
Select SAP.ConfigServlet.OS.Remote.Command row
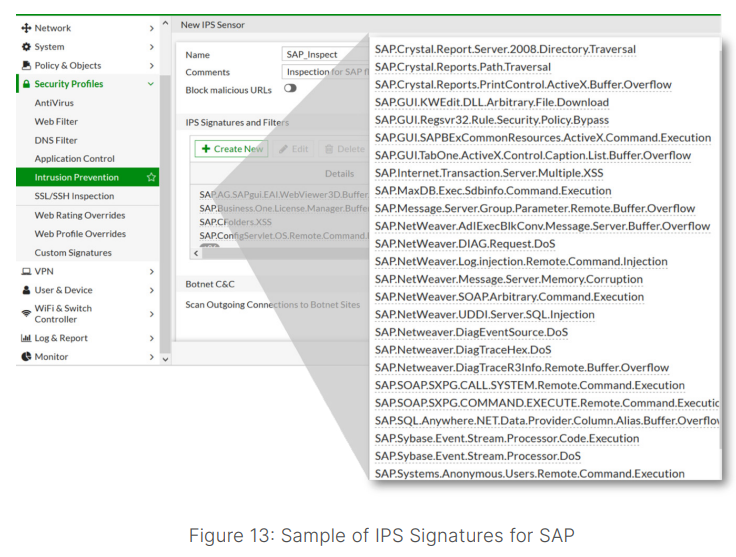pos(284,236)
